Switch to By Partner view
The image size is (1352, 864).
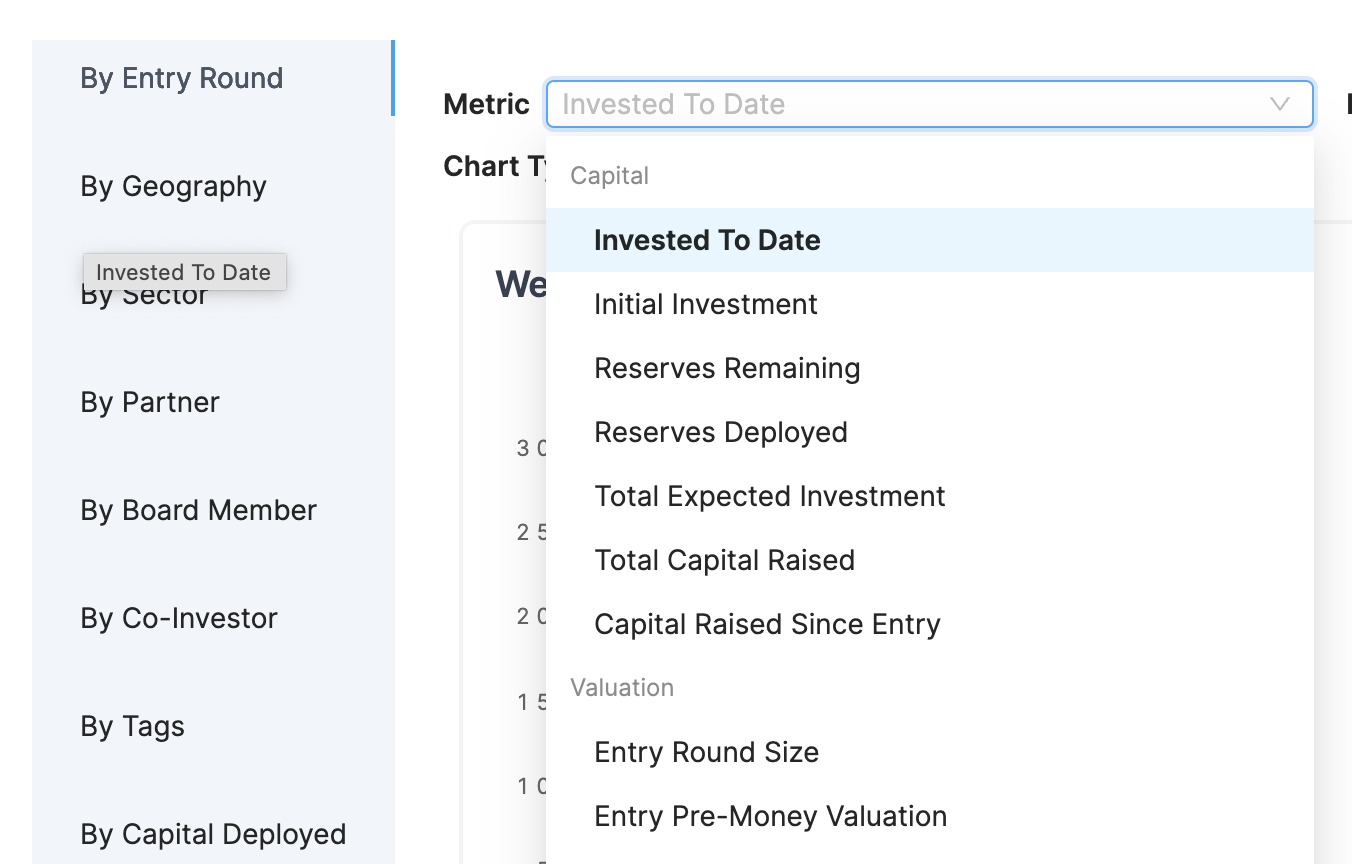pyautogui.click(x=150, y=402)
